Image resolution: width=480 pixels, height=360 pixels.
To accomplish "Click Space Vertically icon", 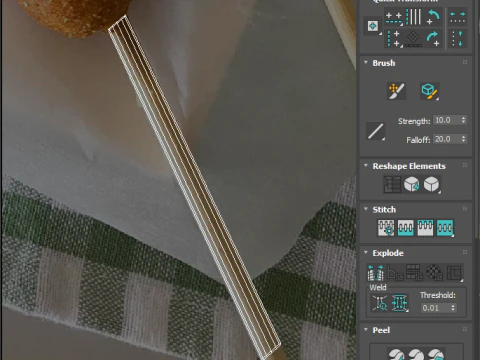I will point(457,39).
